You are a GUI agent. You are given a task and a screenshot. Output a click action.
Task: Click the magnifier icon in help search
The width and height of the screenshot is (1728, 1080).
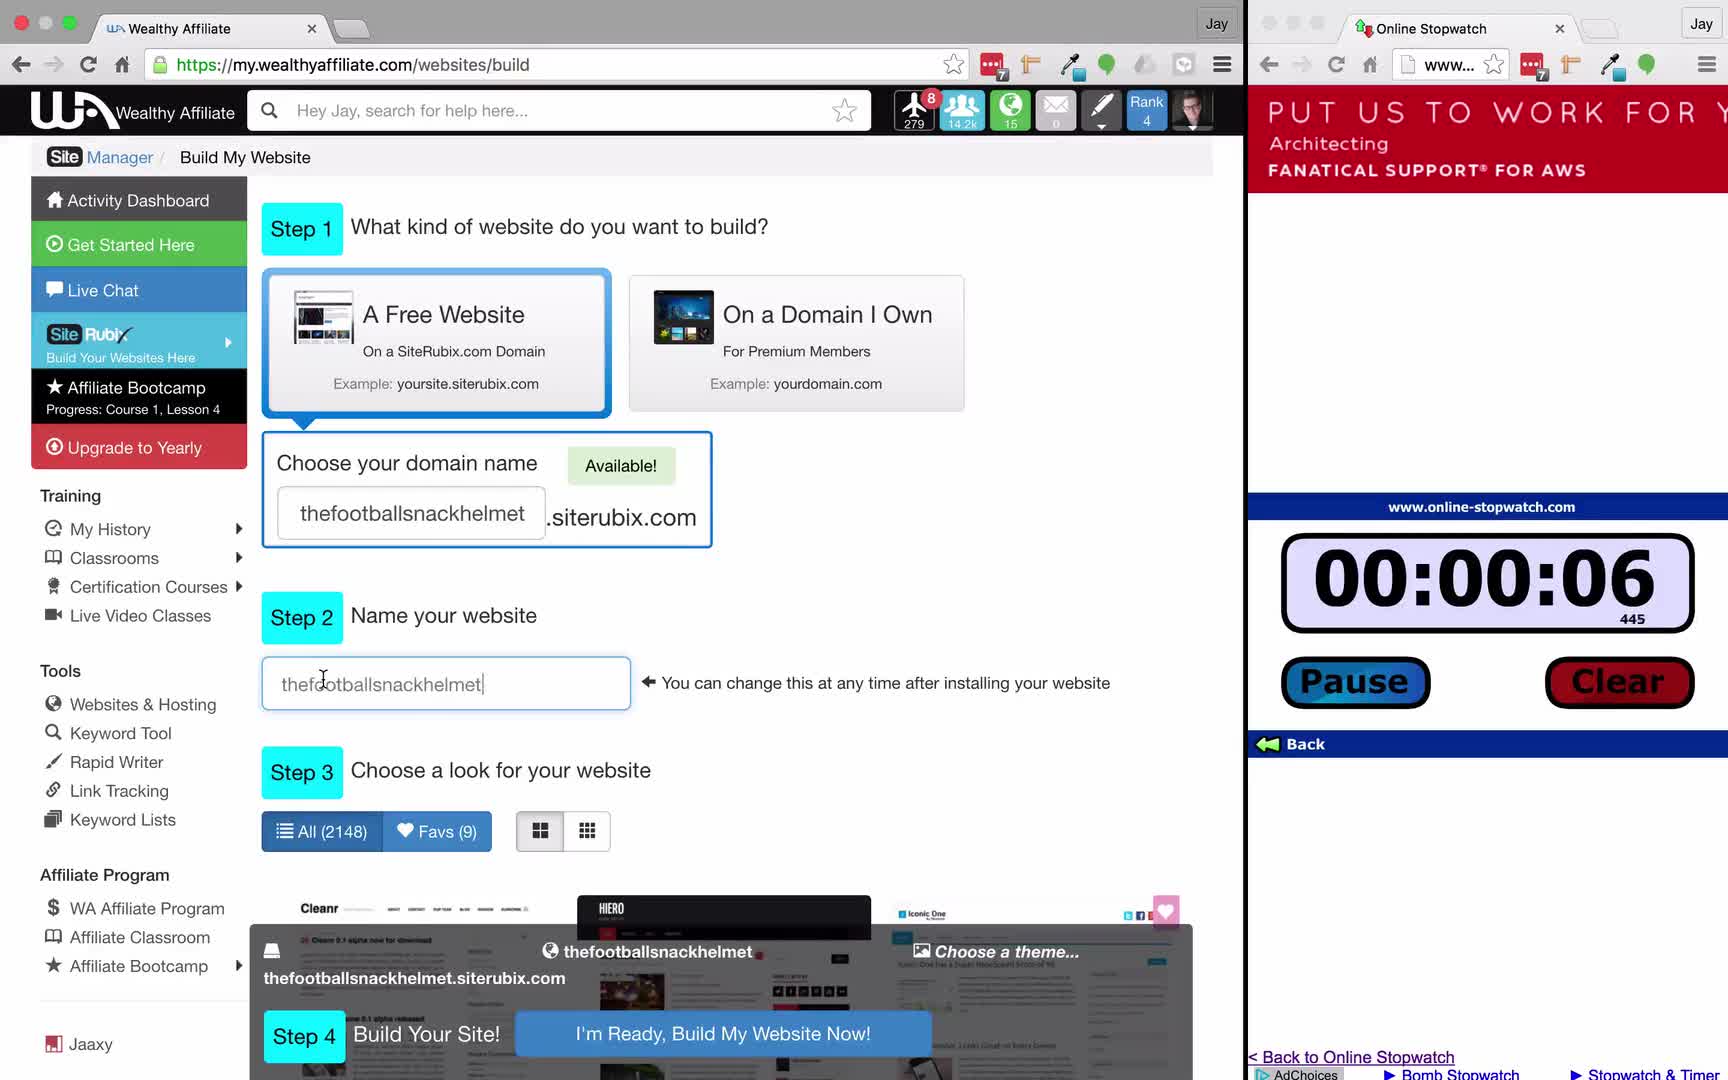(x=269, y=111)
